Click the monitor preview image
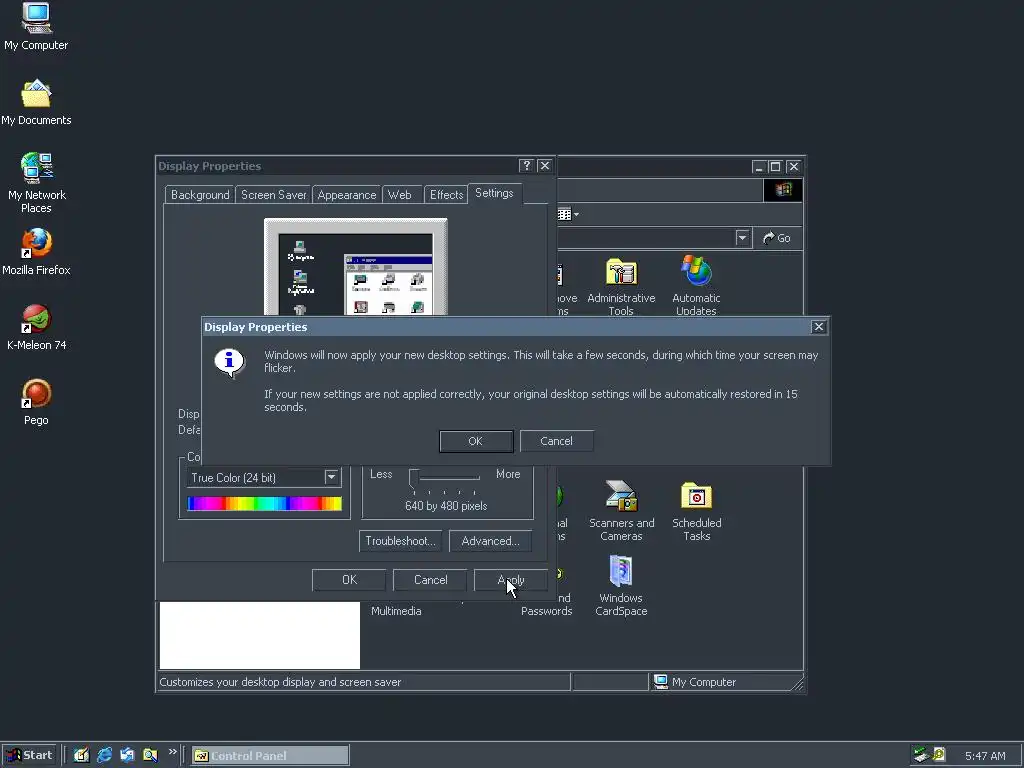The height and width of the screenshot is (768, 1024). pyautogui.click(x=355, y=267)
